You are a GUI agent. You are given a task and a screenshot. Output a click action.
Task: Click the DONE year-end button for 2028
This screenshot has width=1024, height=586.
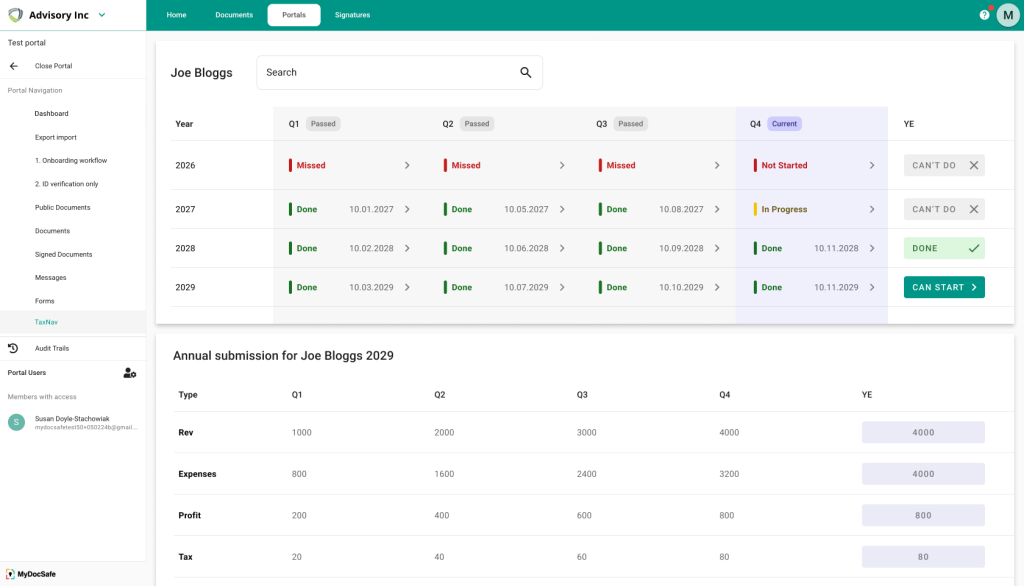click(943, 248)
